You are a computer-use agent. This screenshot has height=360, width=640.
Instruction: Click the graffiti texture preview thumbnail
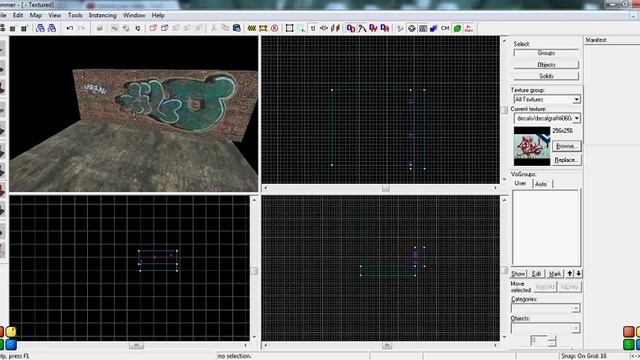coord(532,146)
